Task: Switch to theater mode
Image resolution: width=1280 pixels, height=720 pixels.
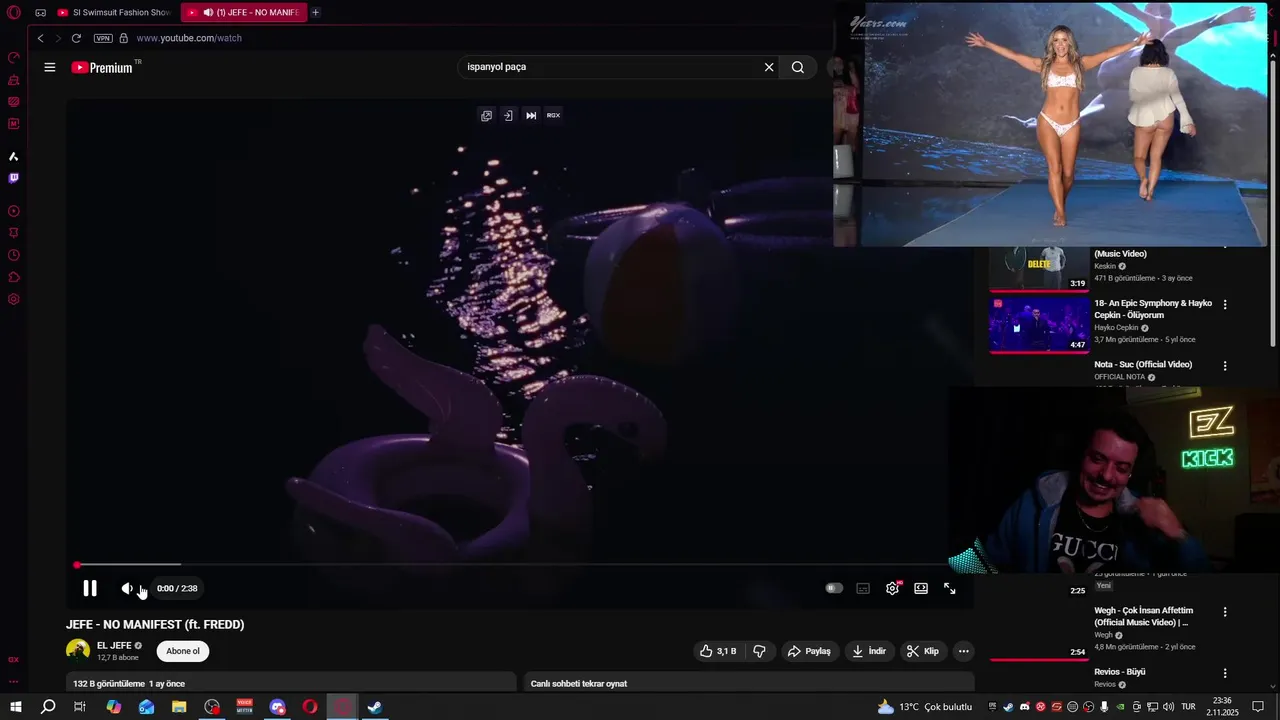Action: coord(921,589)
